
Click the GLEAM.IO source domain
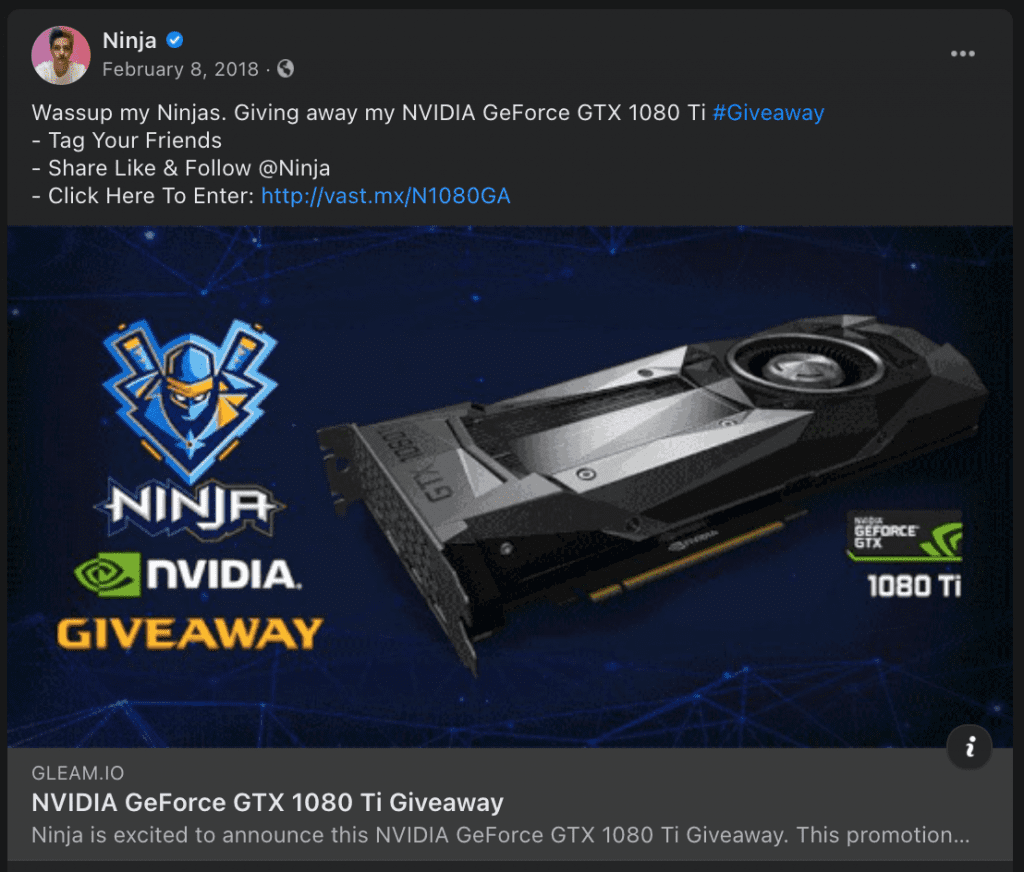pos(78,773)
